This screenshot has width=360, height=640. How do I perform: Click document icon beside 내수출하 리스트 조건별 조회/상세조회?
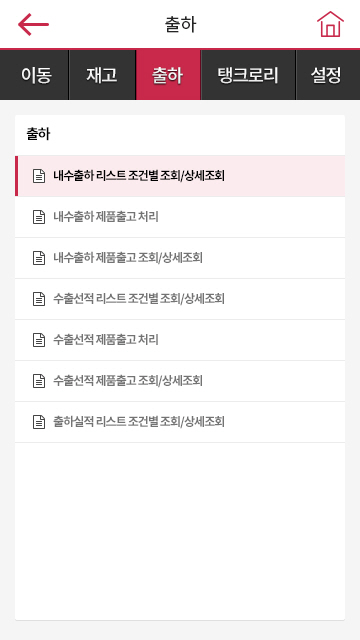pyautogui.click(x=39, y=176)
